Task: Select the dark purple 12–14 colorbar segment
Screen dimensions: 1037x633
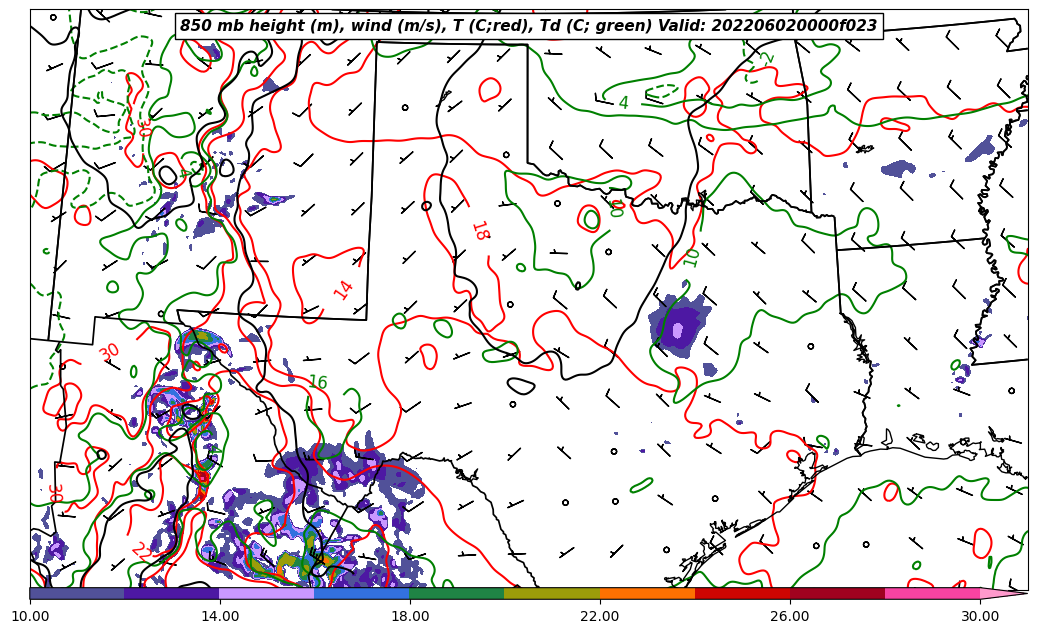Action: pyautogui.click(x=172, y=593)
